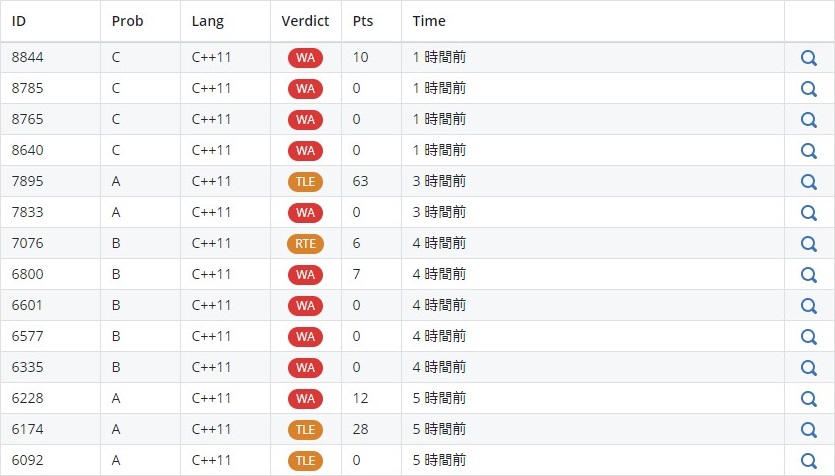Image resolution: width=835 pixels, height=476 pixels.
Task: Open details for submission 8844
Action: click(809, 58)
